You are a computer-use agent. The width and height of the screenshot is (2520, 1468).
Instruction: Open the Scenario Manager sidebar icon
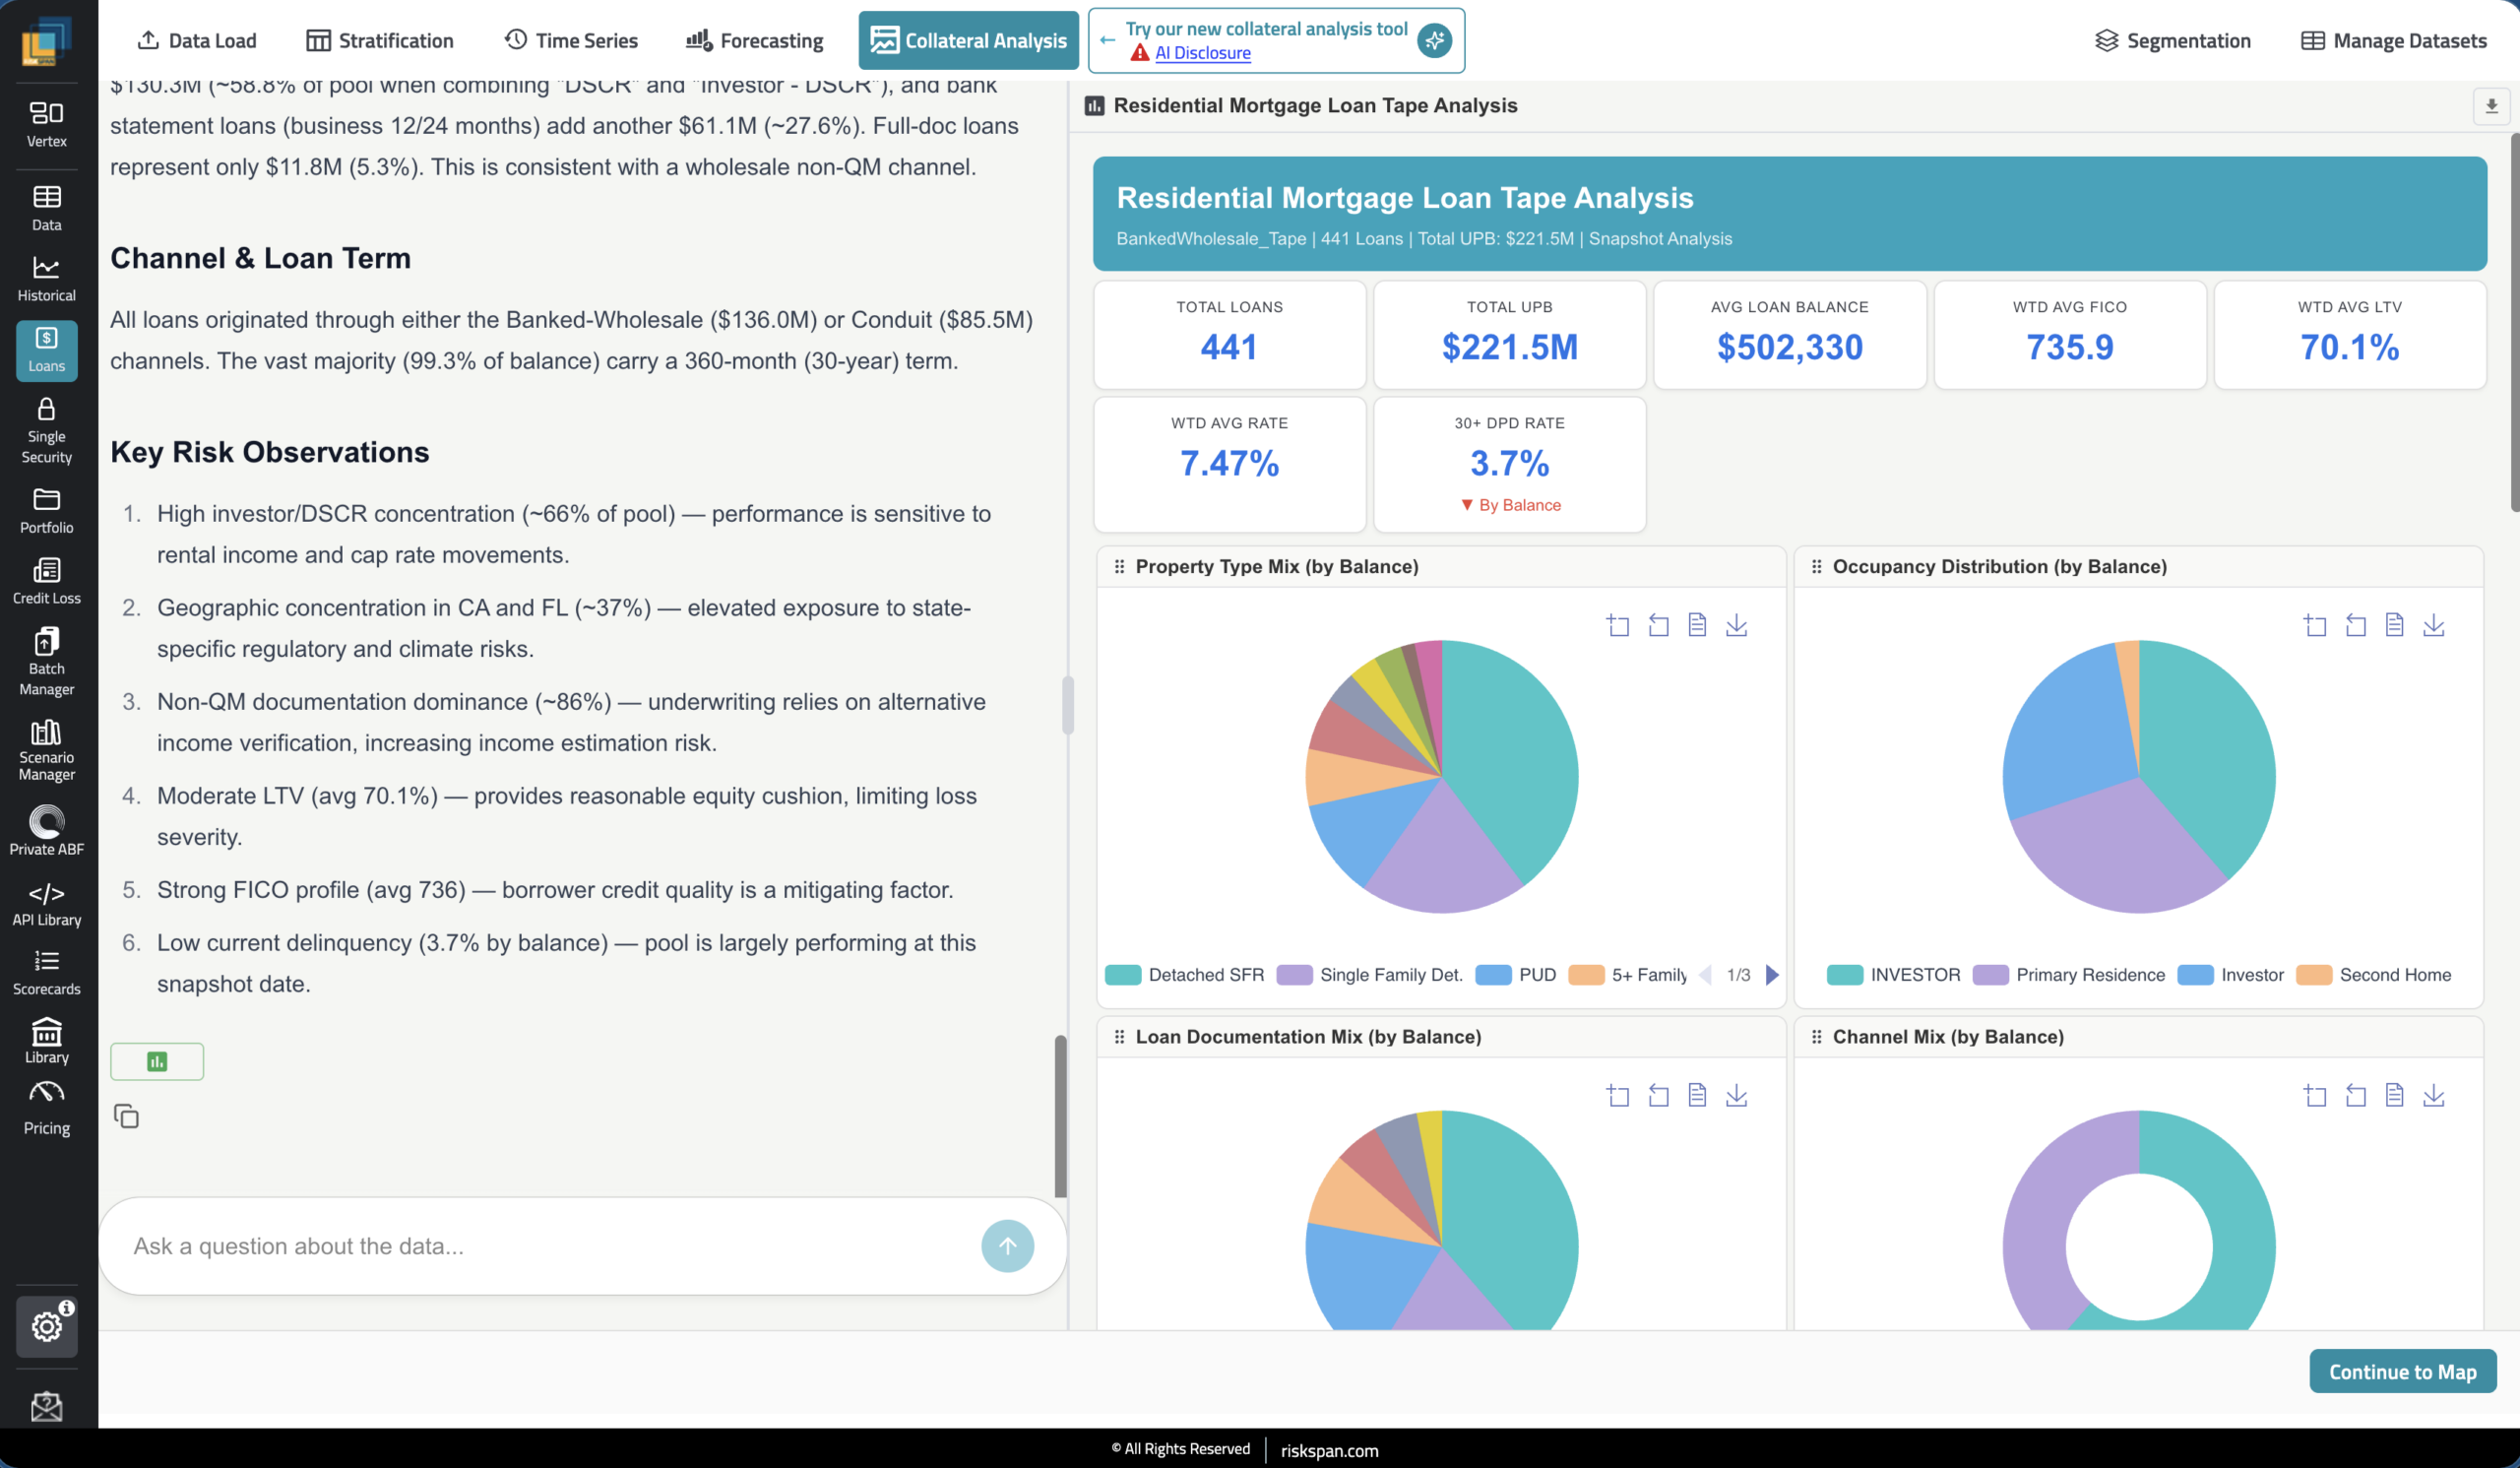[46, 750]
